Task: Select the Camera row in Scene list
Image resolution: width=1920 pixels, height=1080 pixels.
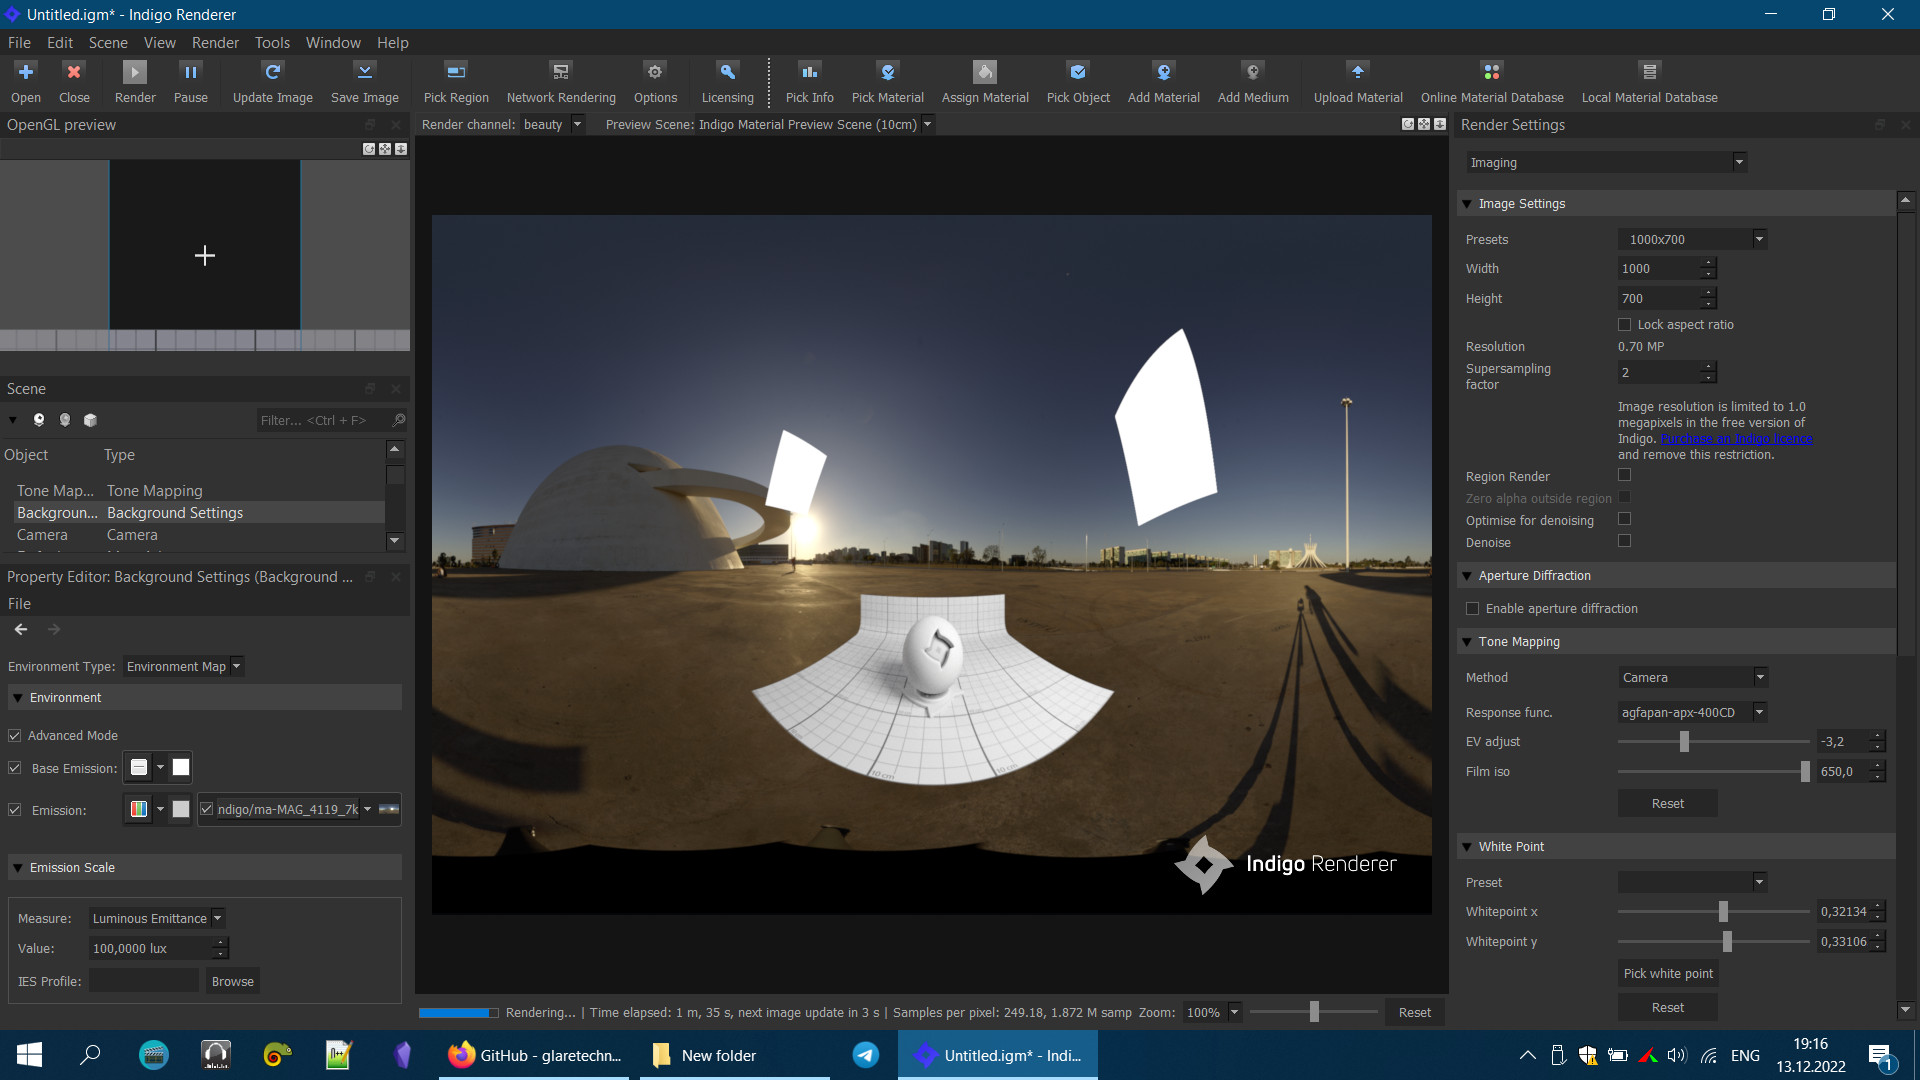Action: click(195, 535)
